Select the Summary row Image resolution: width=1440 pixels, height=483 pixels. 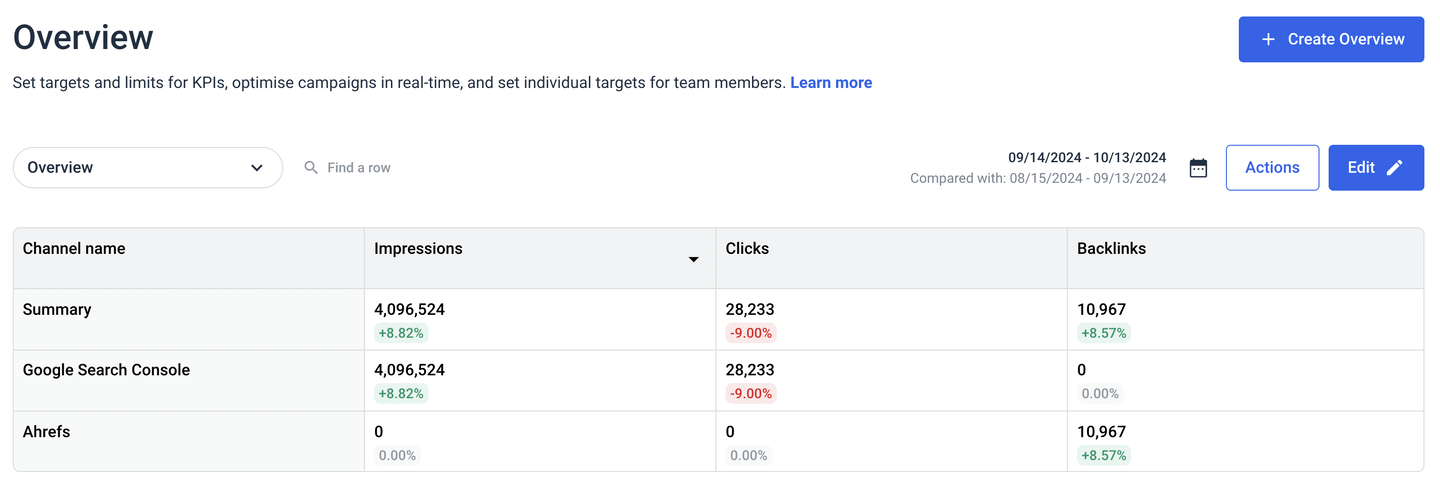tap(57, 310)
